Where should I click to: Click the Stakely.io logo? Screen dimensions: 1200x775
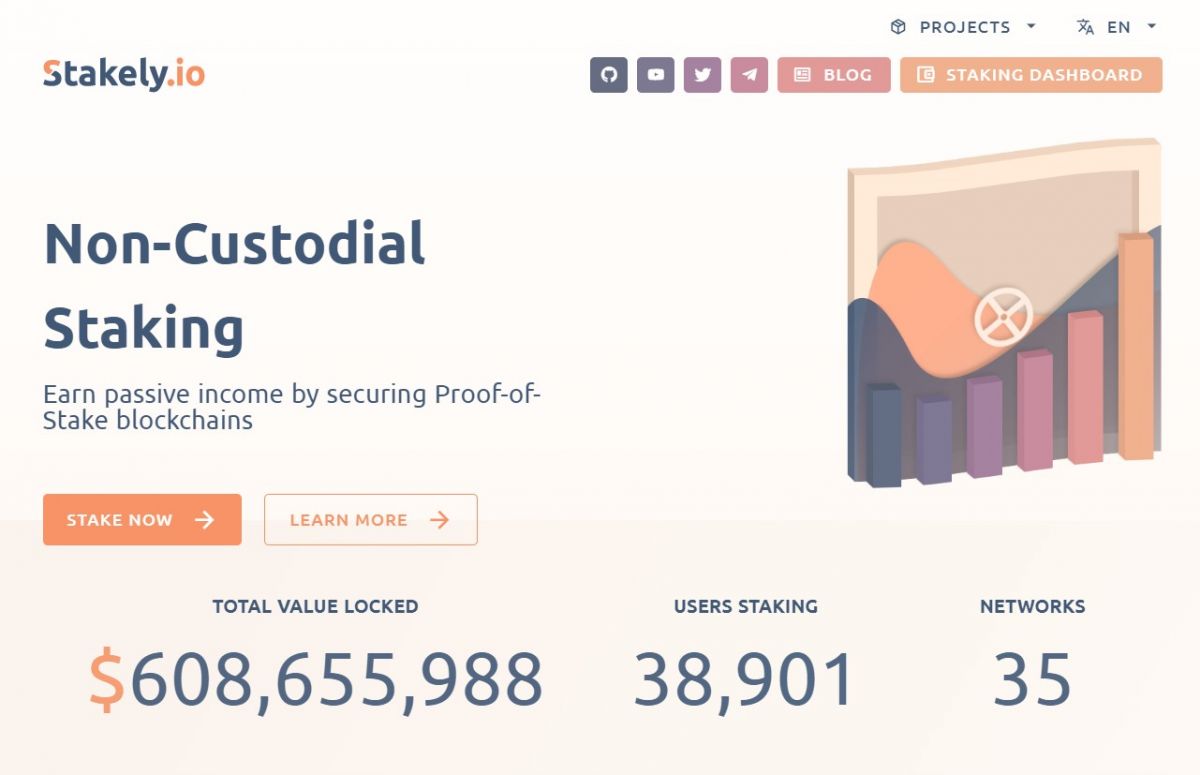[x=122, y=73]
